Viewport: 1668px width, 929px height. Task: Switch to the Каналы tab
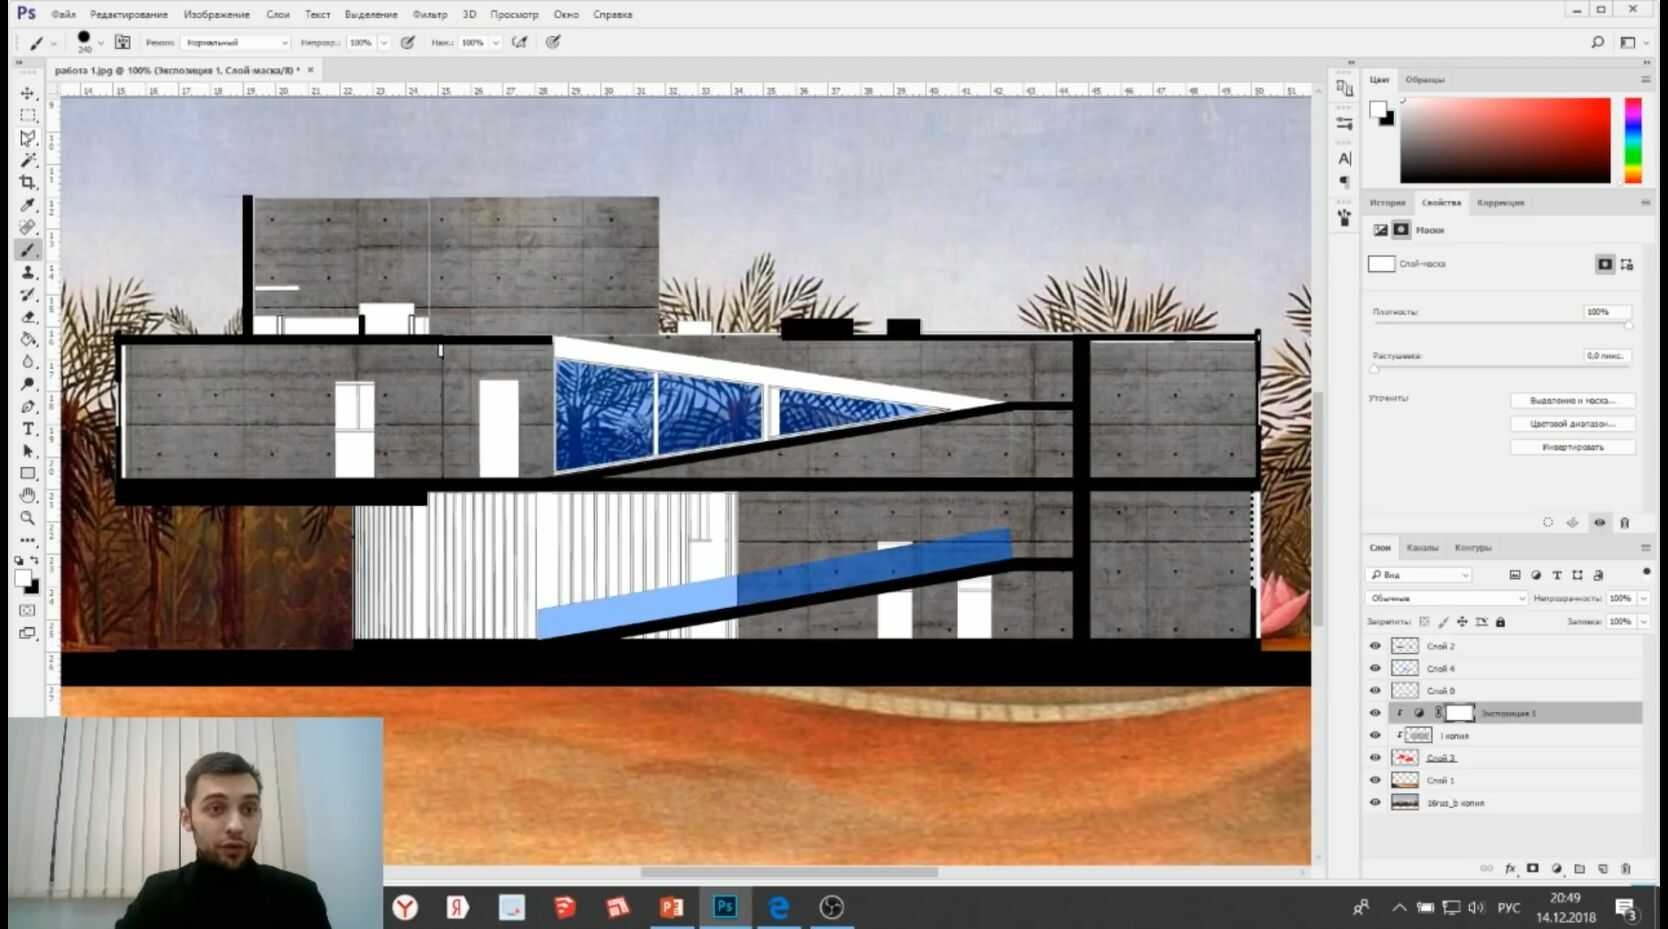[x=1422, y=547]
